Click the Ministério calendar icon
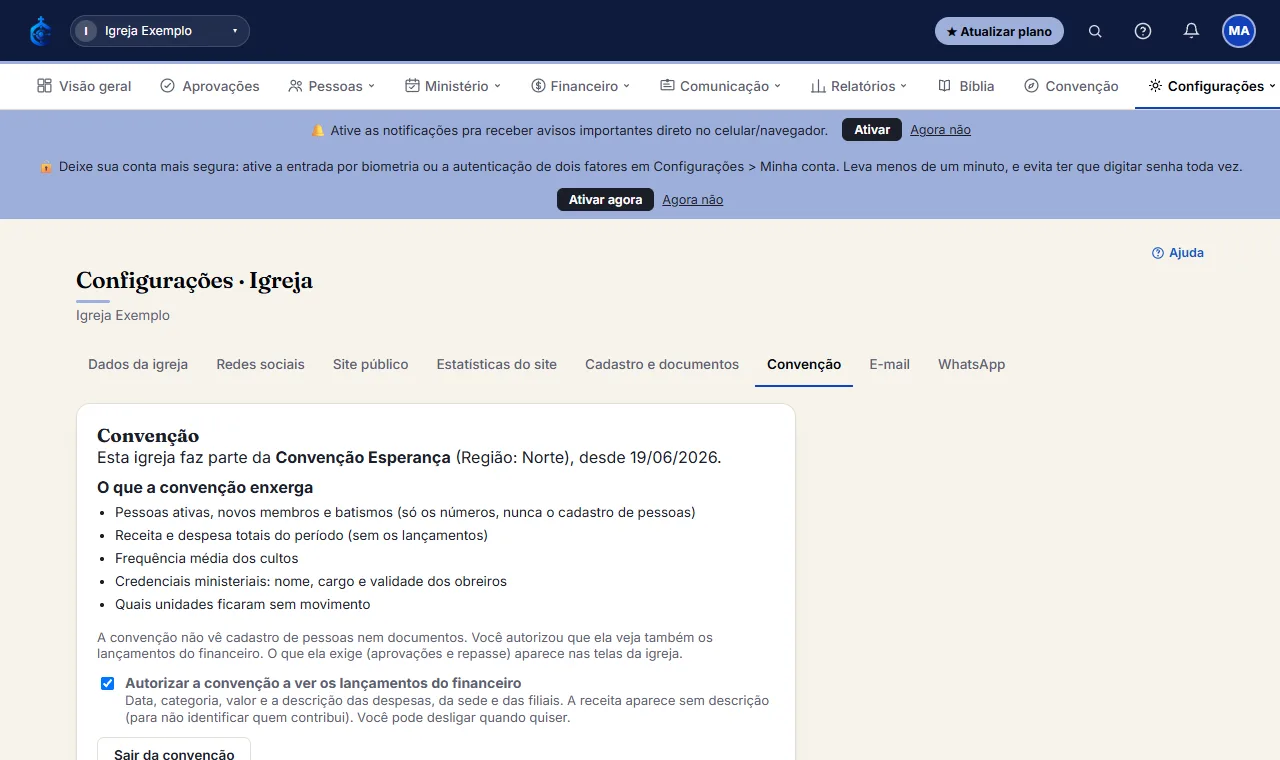 412,86
